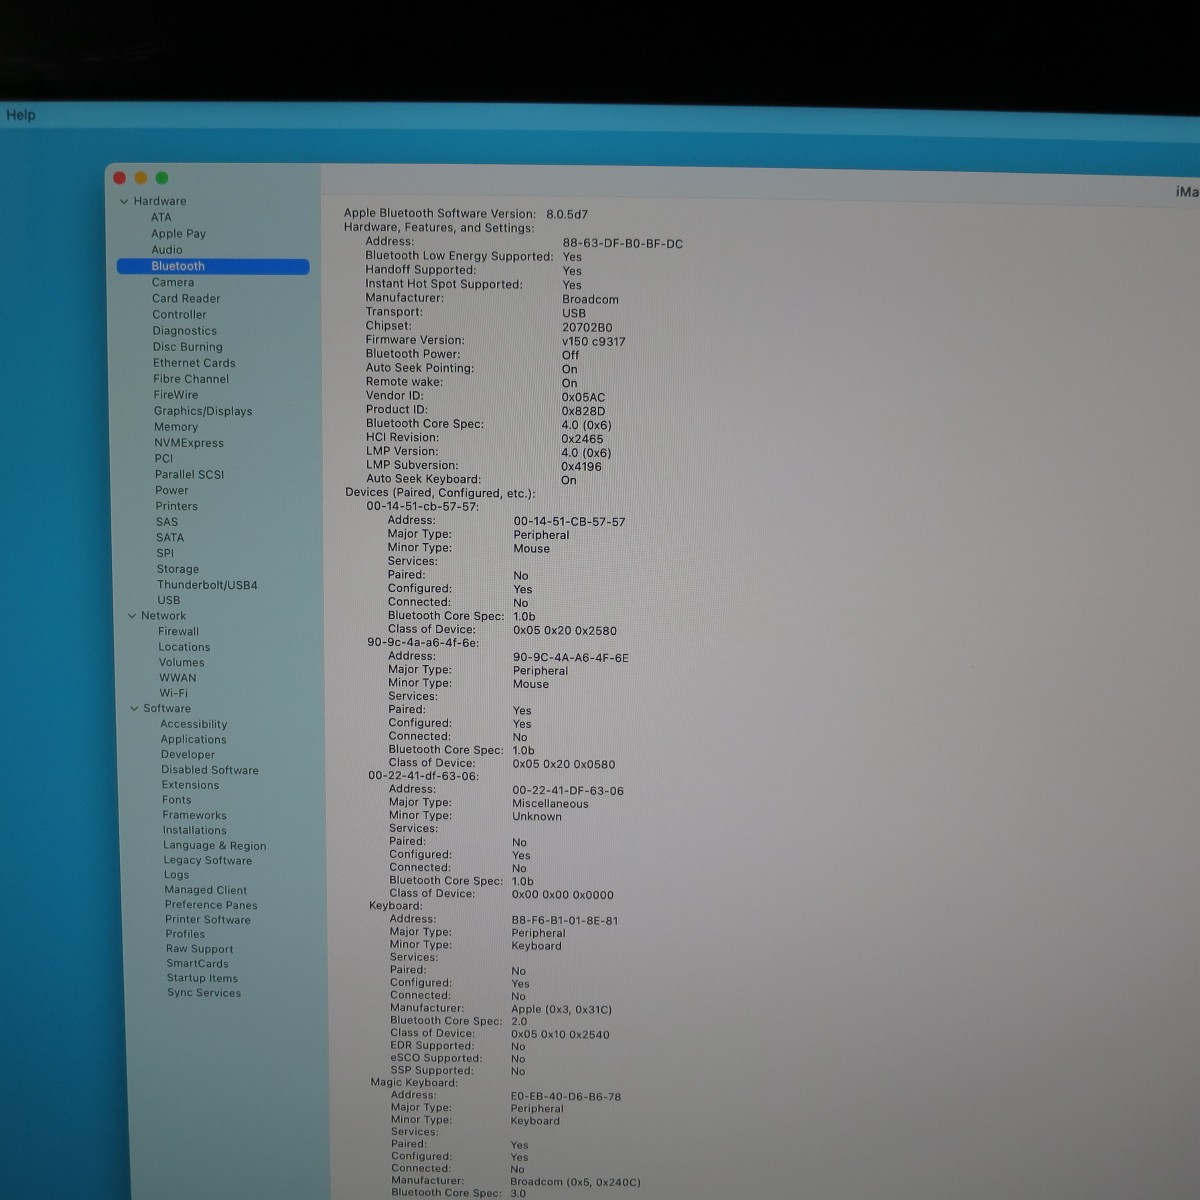Collapse the Software section chevron

134,708
